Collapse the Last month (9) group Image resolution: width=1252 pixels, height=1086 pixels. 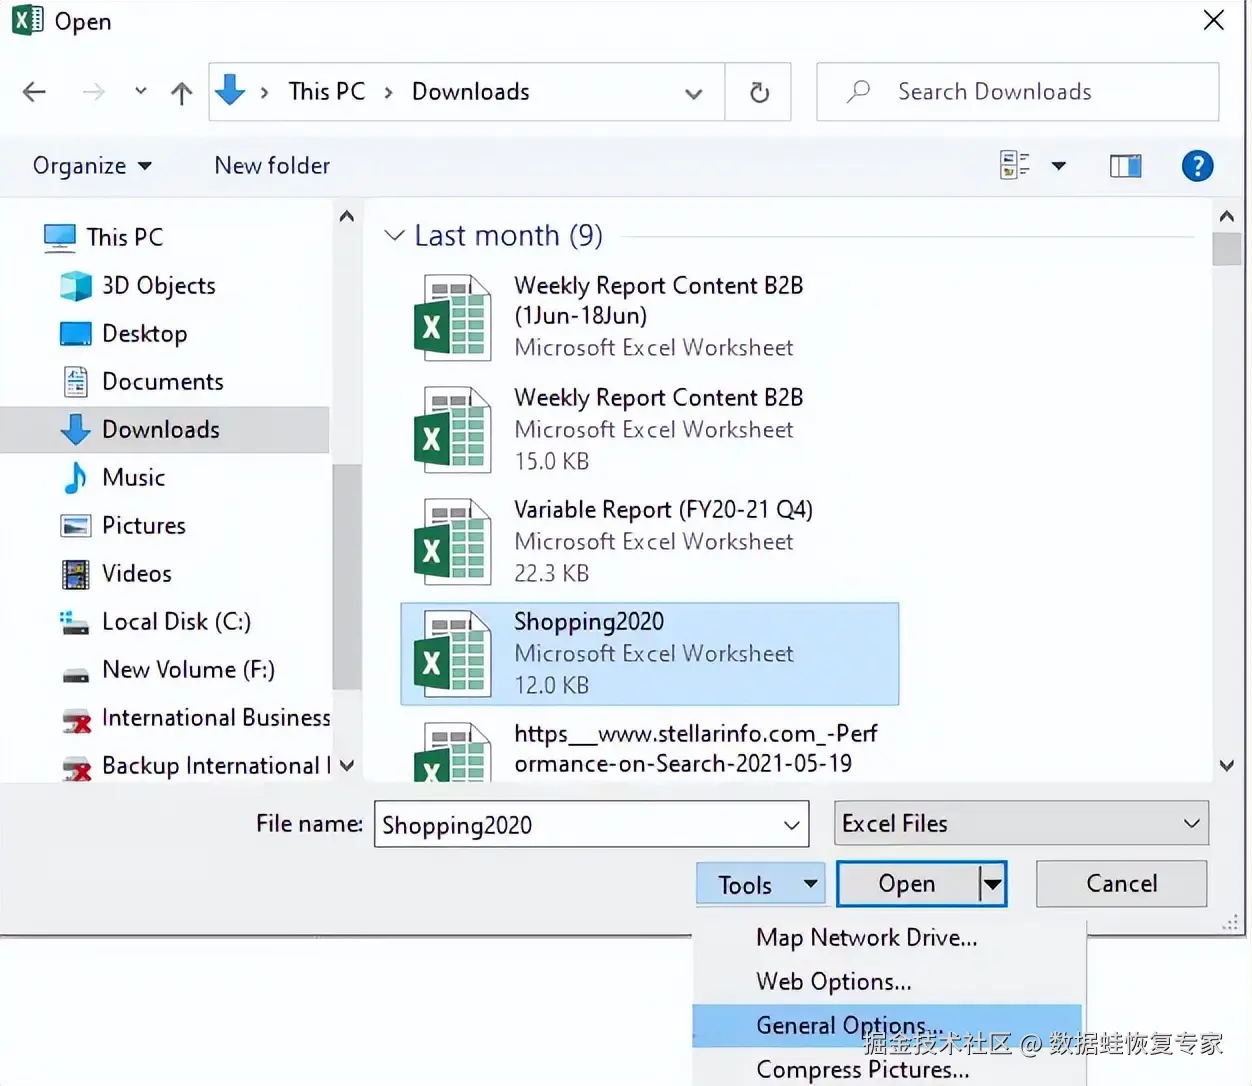[394, 236]
